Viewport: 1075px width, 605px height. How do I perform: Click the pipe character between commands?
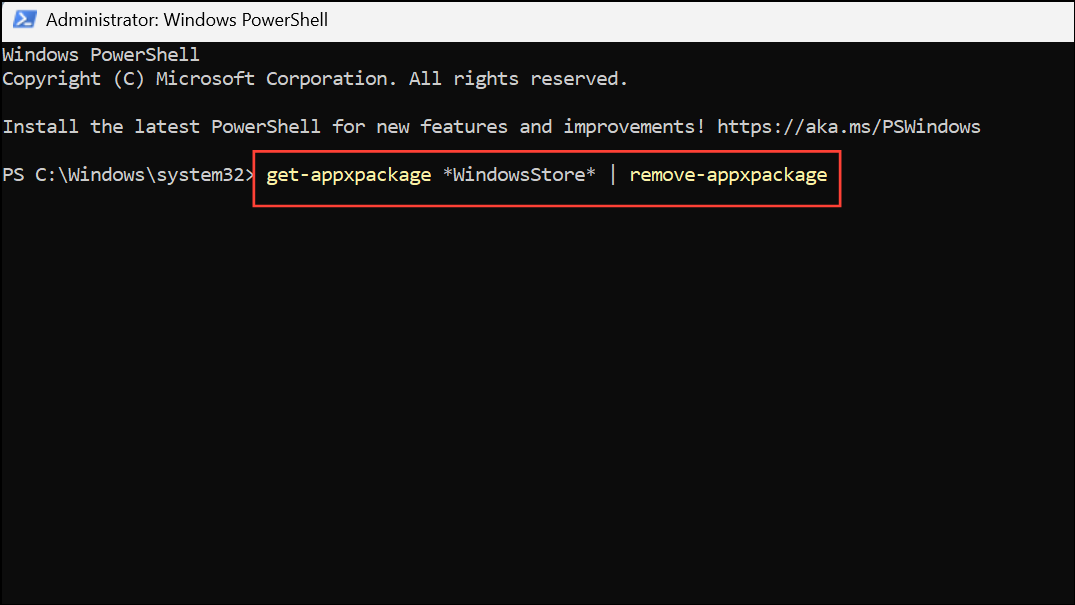[x=611, y=174]
